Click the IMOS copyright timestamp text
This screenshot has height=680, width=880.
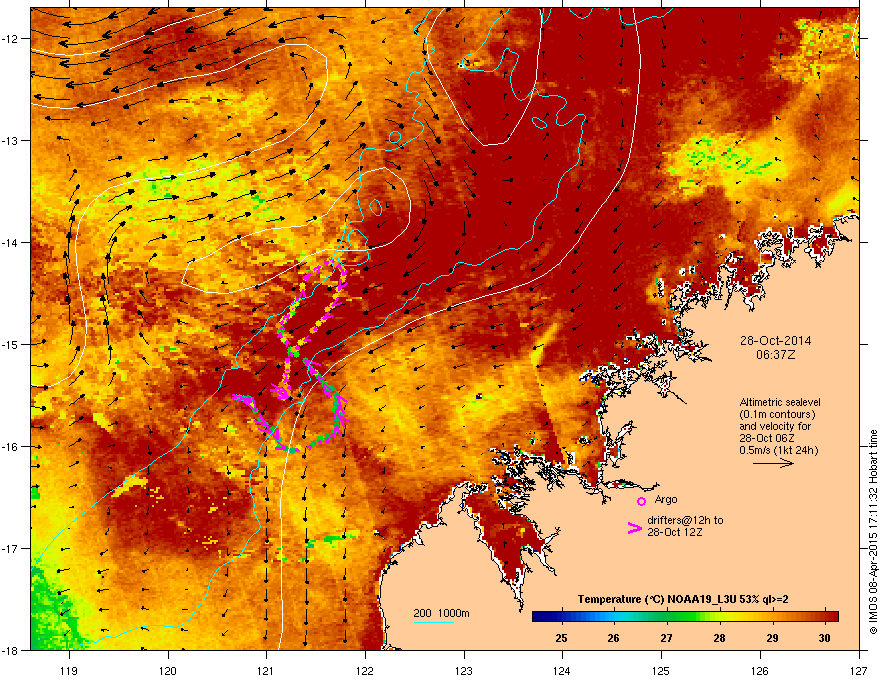pos(873,532)
